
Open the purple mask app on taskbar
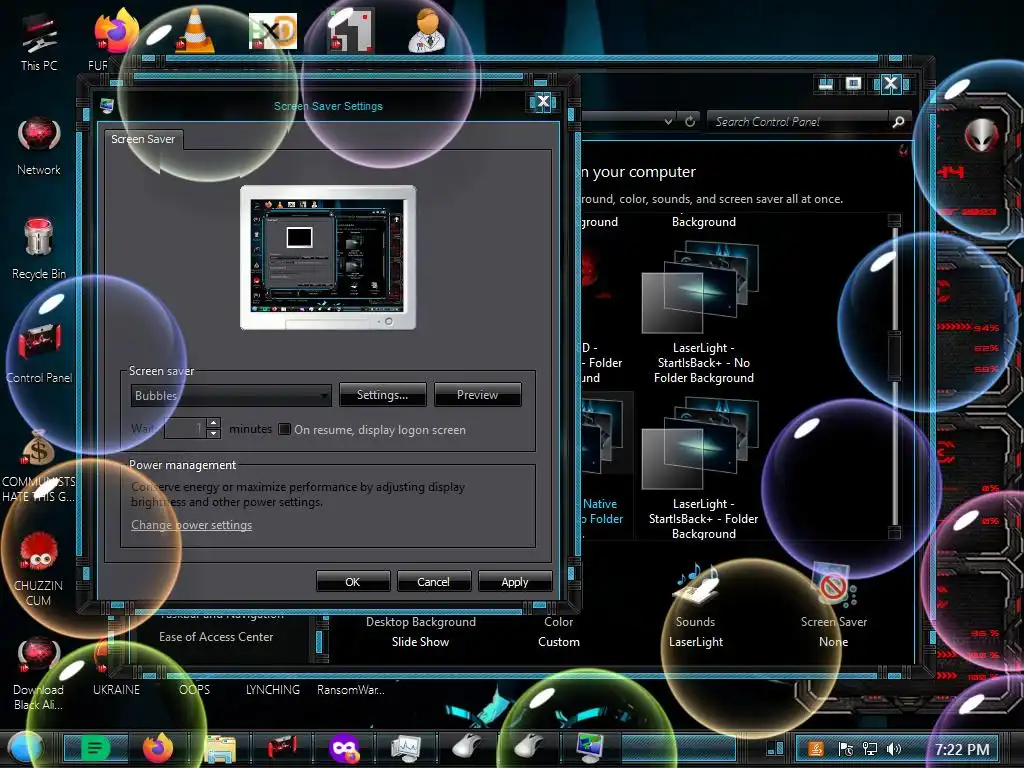[x=345, y=748]
